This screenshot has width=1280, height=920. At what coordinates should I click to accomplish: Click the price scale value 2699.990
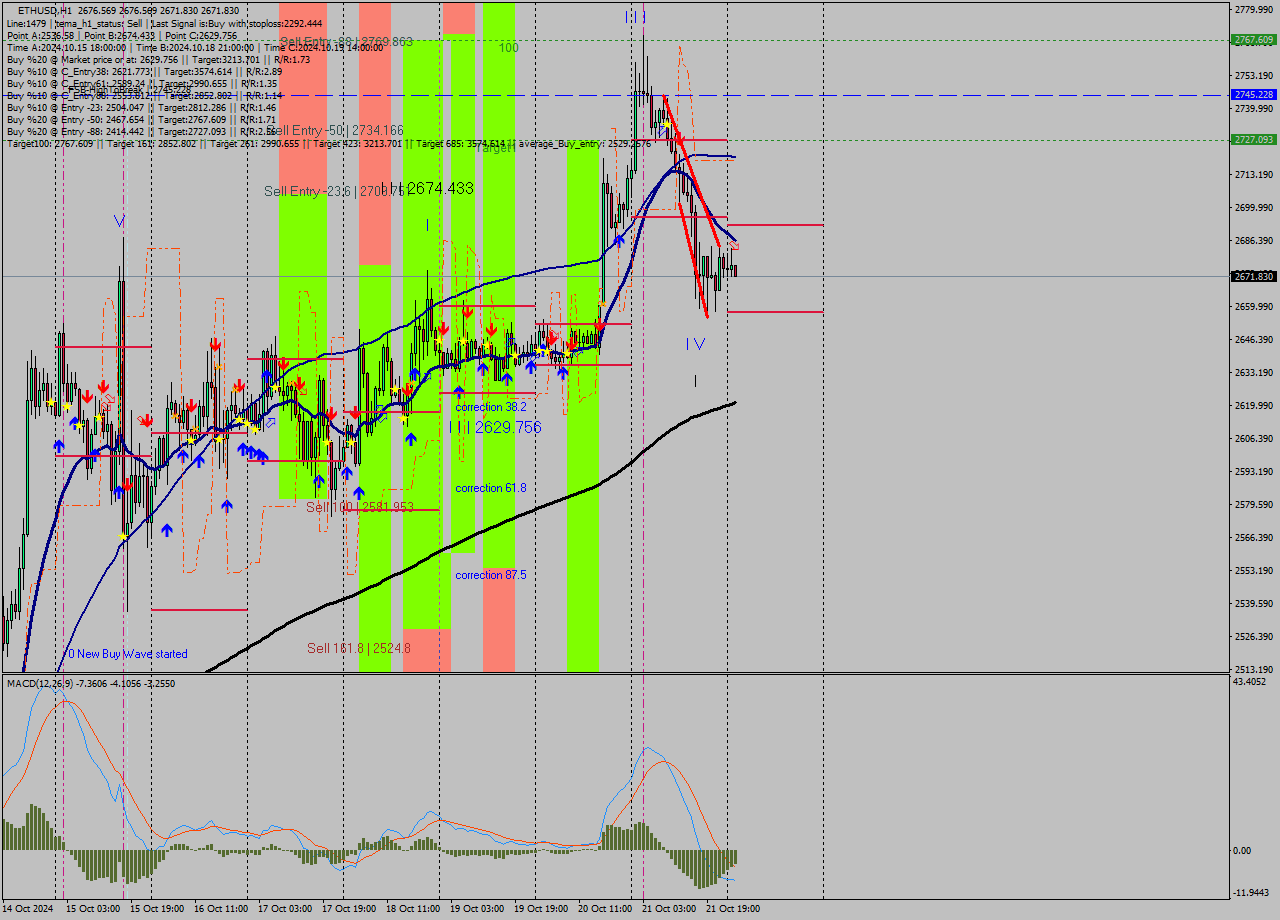1253,207
